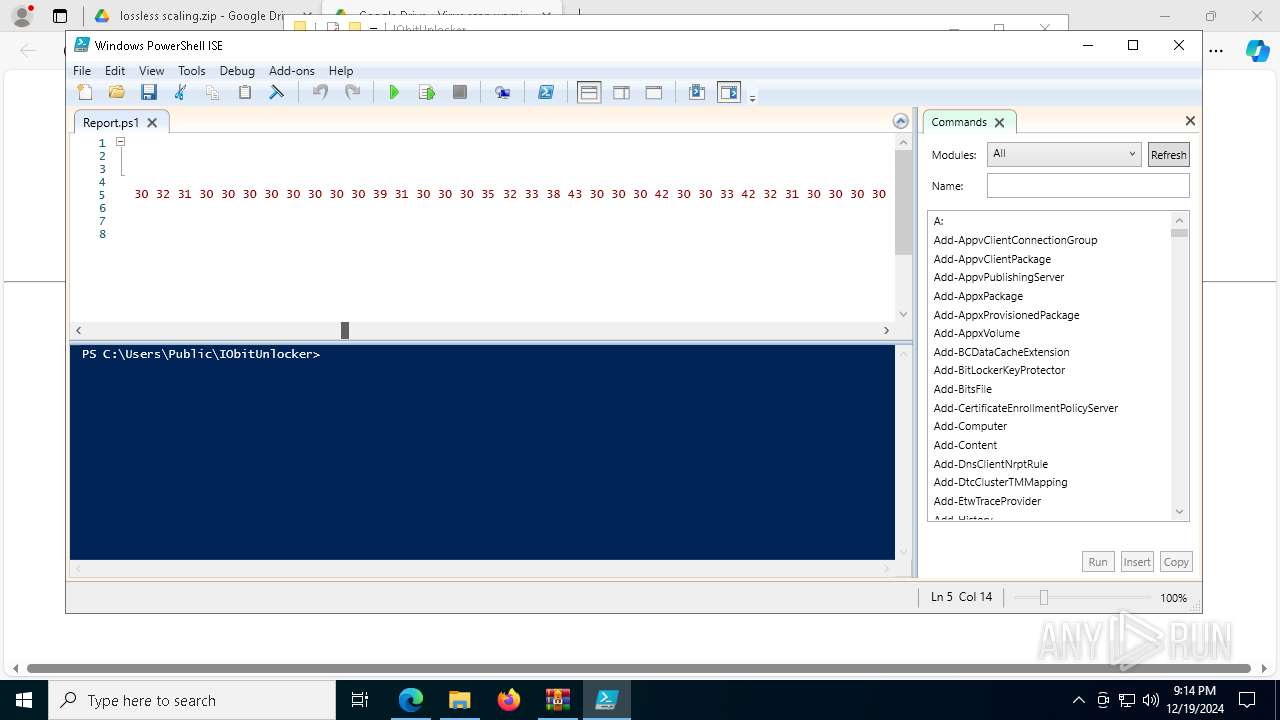Screen dimensions: 1280x720
Task: Show Command Window icon
Action: pos(697,93)
